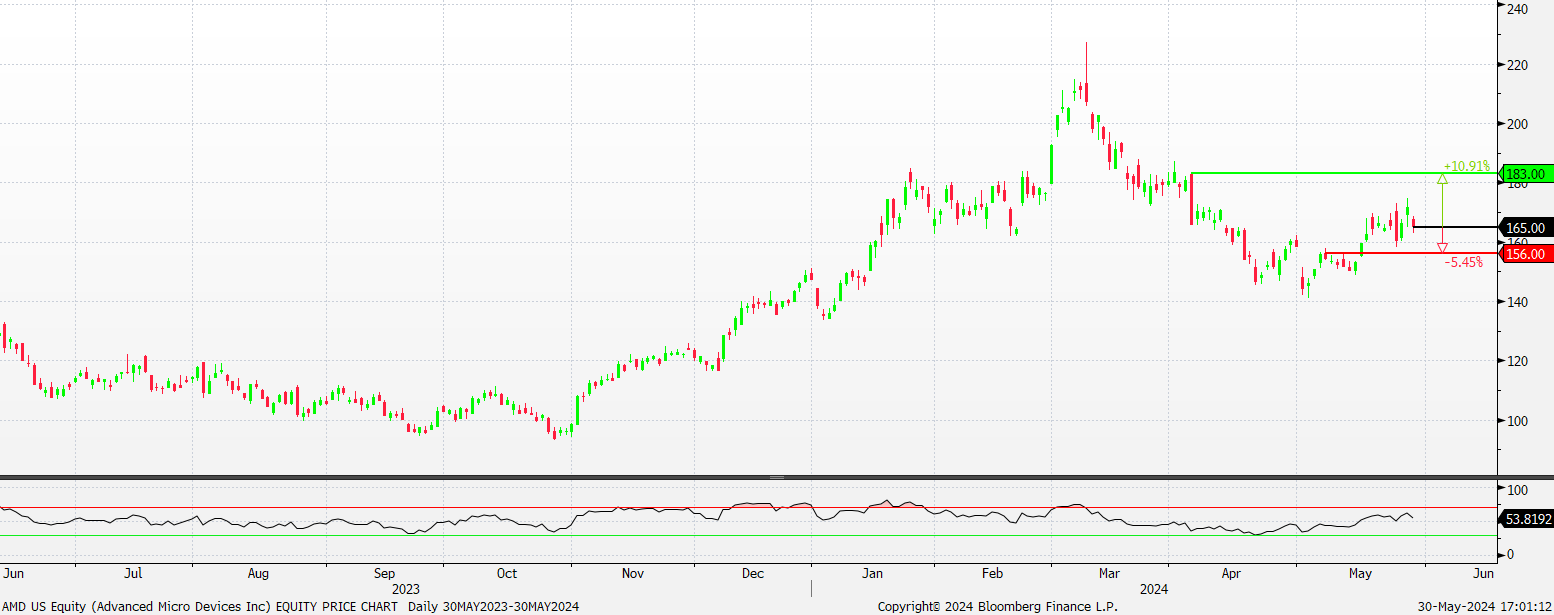This screenshot has height=615, width=1554.
Task: Click the 200 price axis label
Action: click(x=1517, y=124)
